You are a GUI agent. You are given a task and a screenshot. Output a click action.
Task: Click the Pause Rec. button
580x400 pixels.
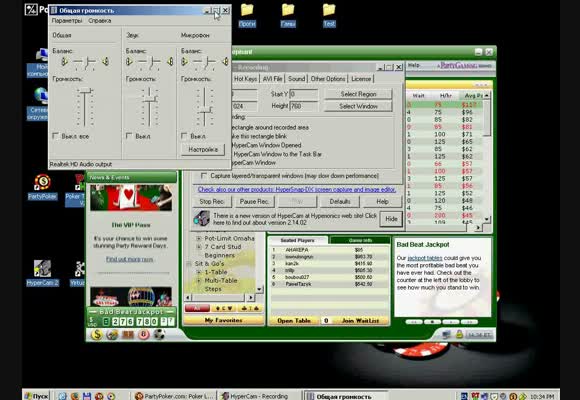click(254, 201)
